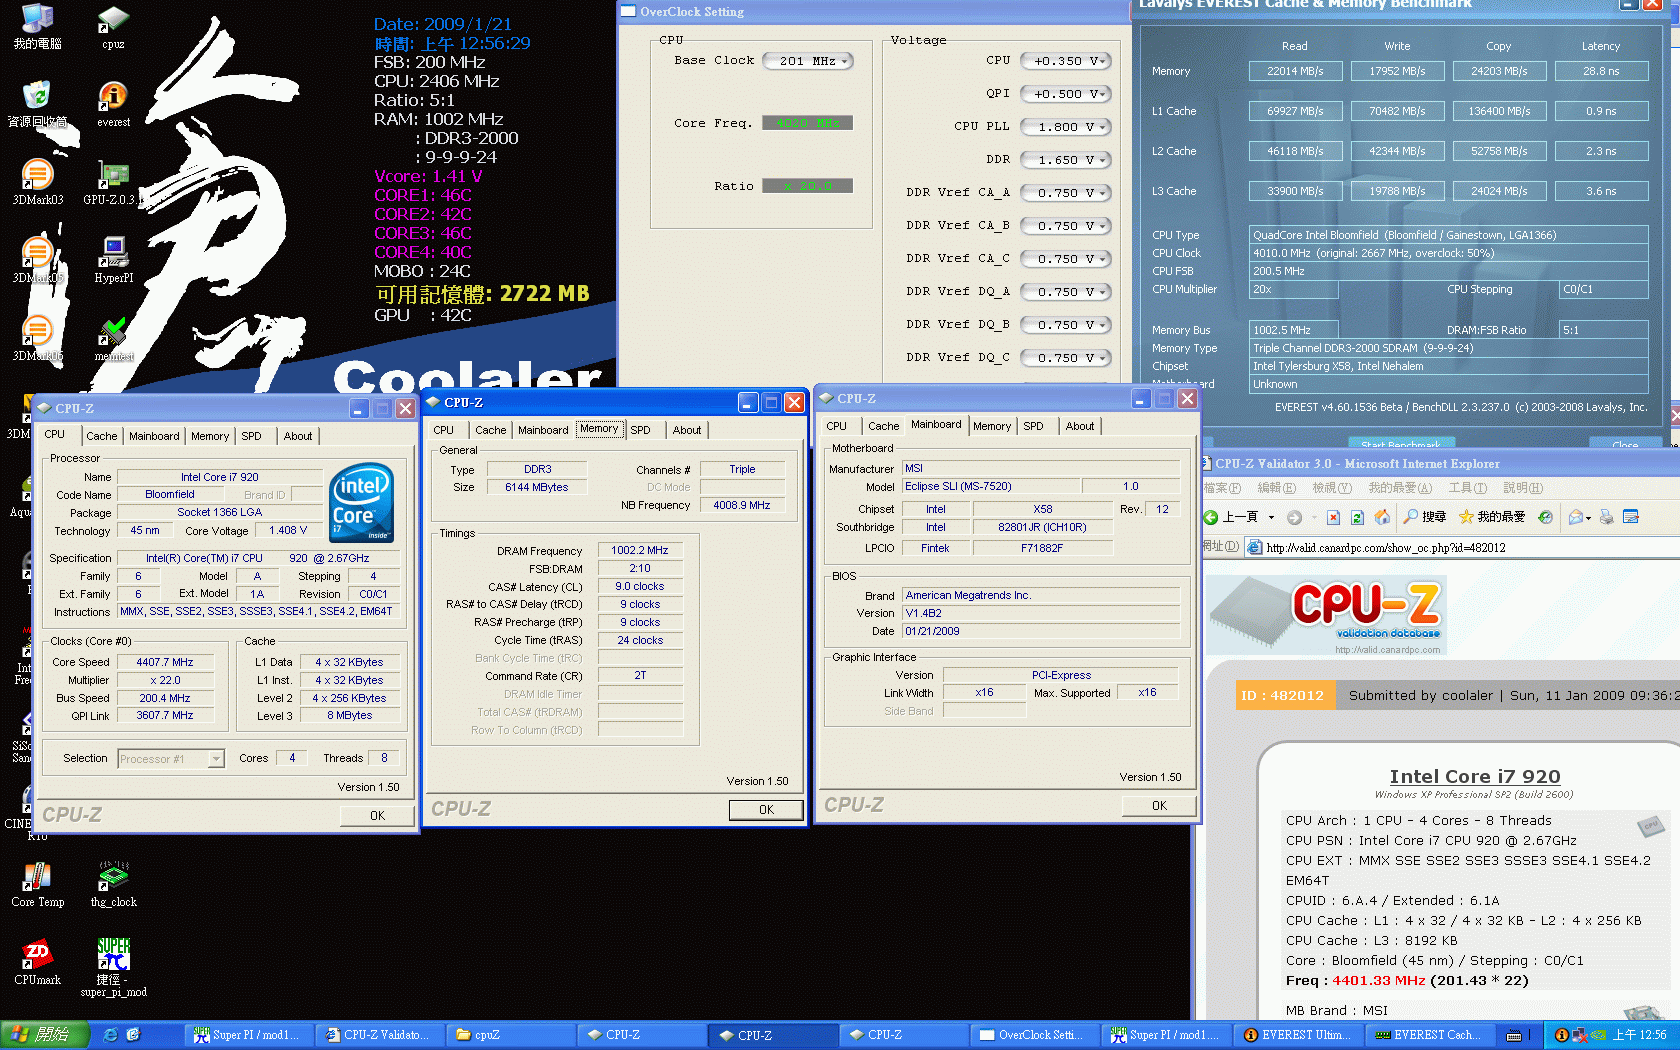Expand the CPU voltage +0.350 V dropdown

point(1103,61)
